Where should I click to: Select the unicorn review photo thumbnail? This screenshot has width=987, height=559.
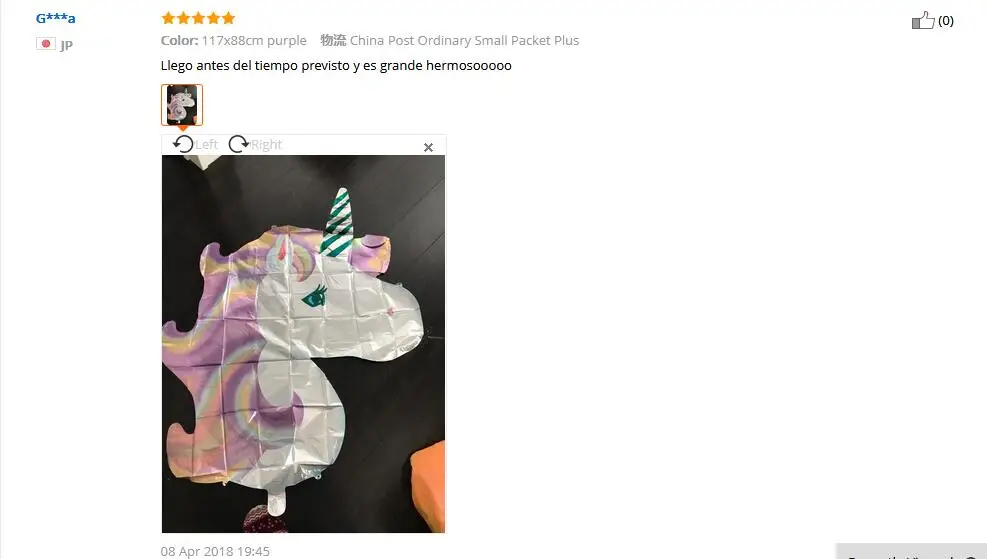coord(182,105)
